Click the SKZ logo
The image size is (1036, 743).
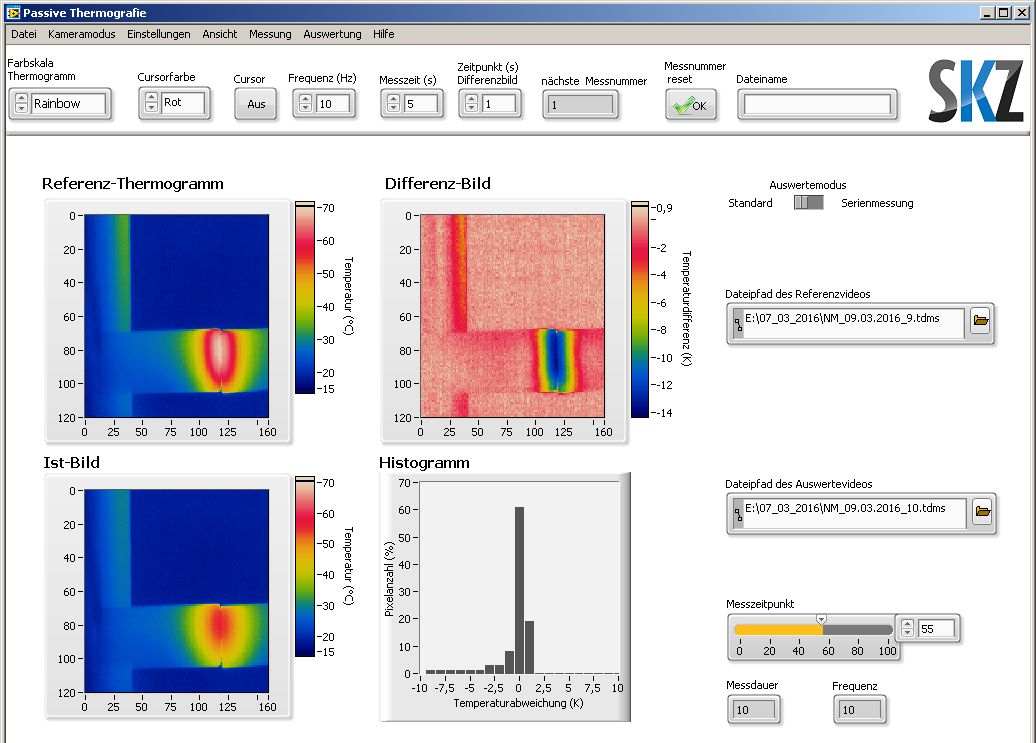(x=975, y=91)
